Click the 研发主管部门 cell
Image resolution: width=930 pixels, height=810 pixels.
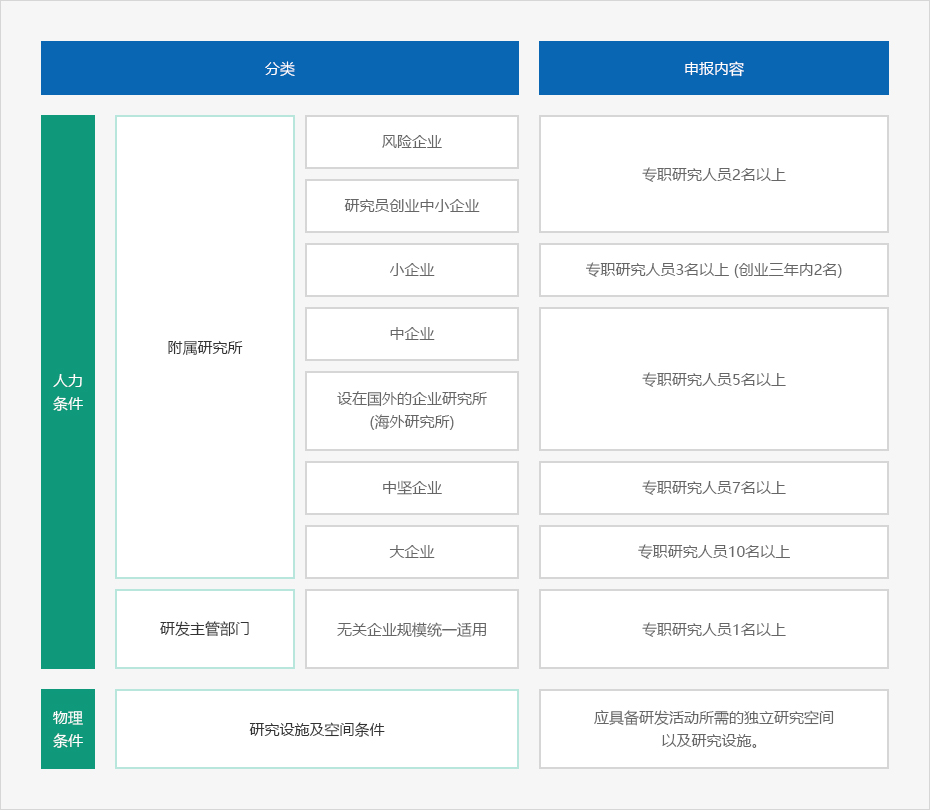(x=205, y=629)
